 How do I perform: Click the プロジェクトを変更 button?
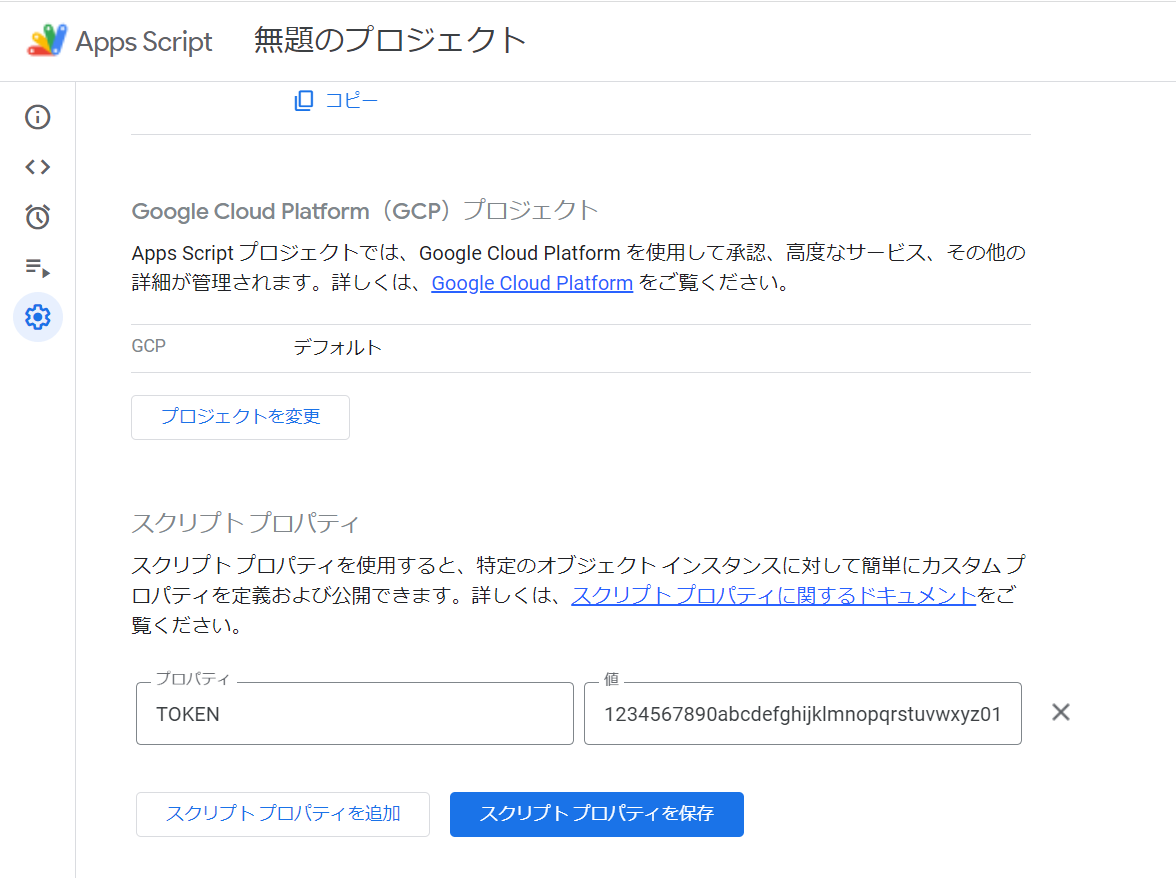[x=240, y=417]
